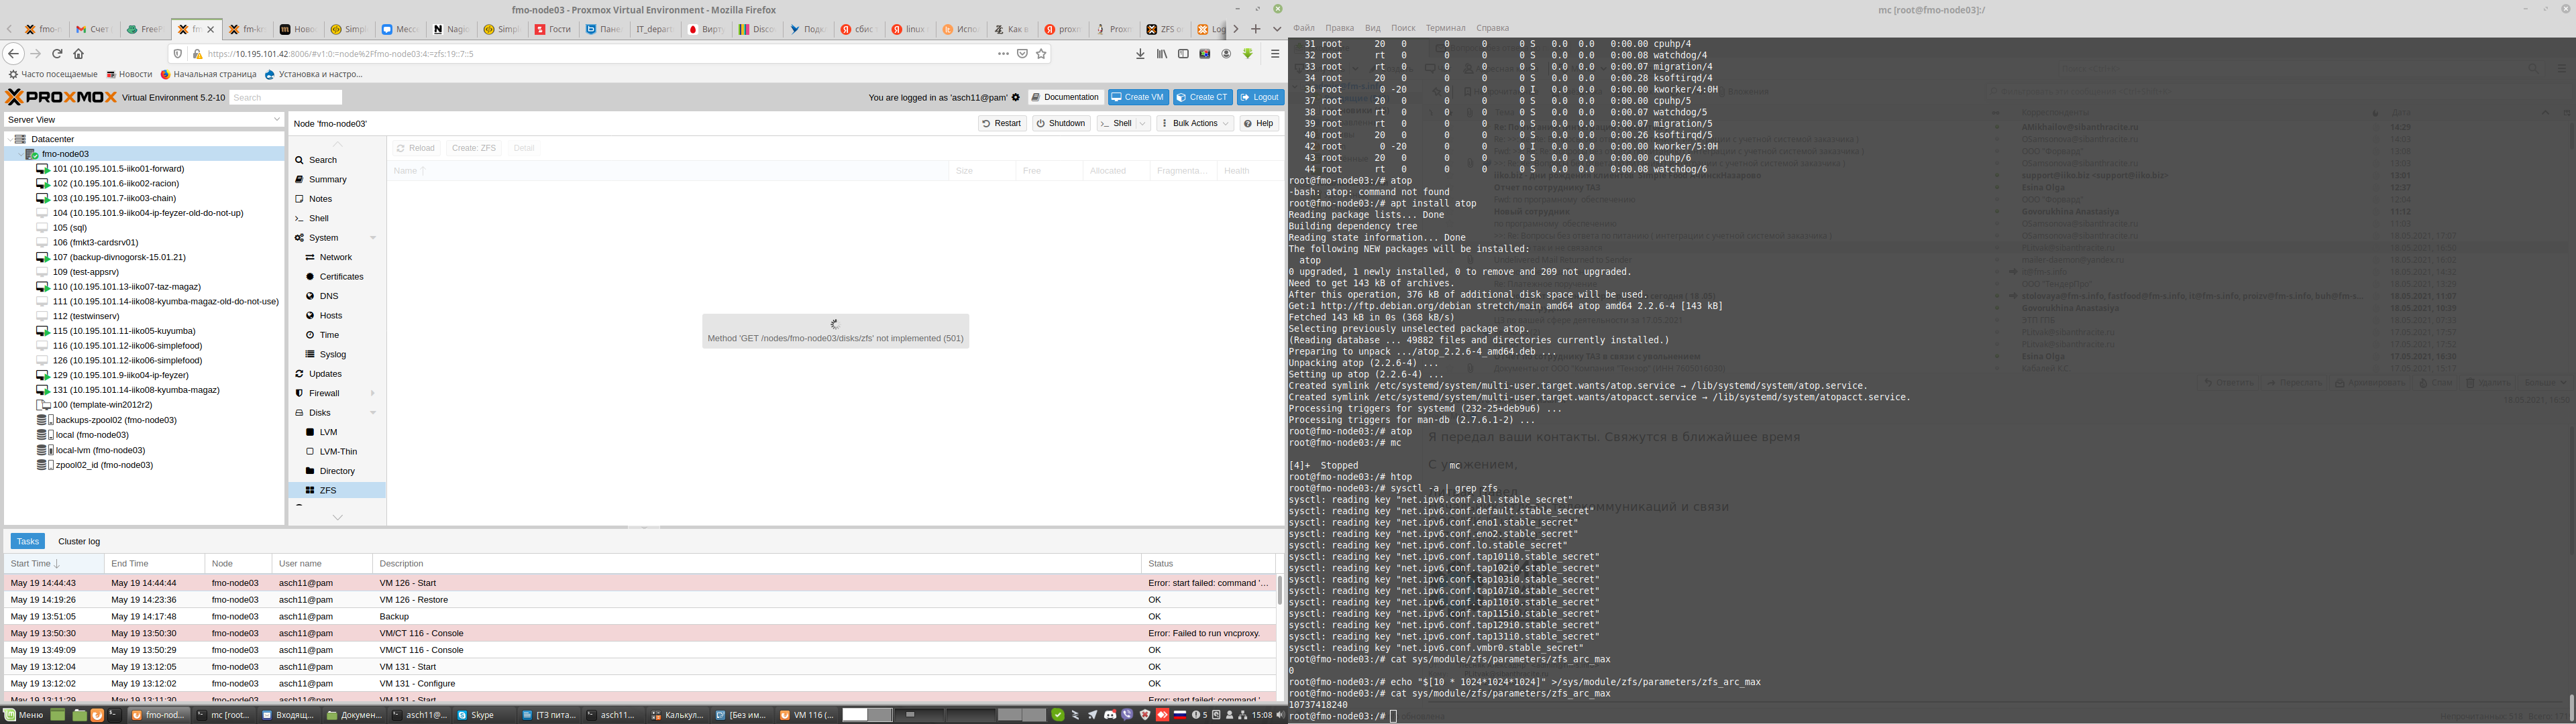The height and width of the screenshot is (724, 2576).
Task: Switch to the Cluster log tab
Action: click(x=79, y=541)
